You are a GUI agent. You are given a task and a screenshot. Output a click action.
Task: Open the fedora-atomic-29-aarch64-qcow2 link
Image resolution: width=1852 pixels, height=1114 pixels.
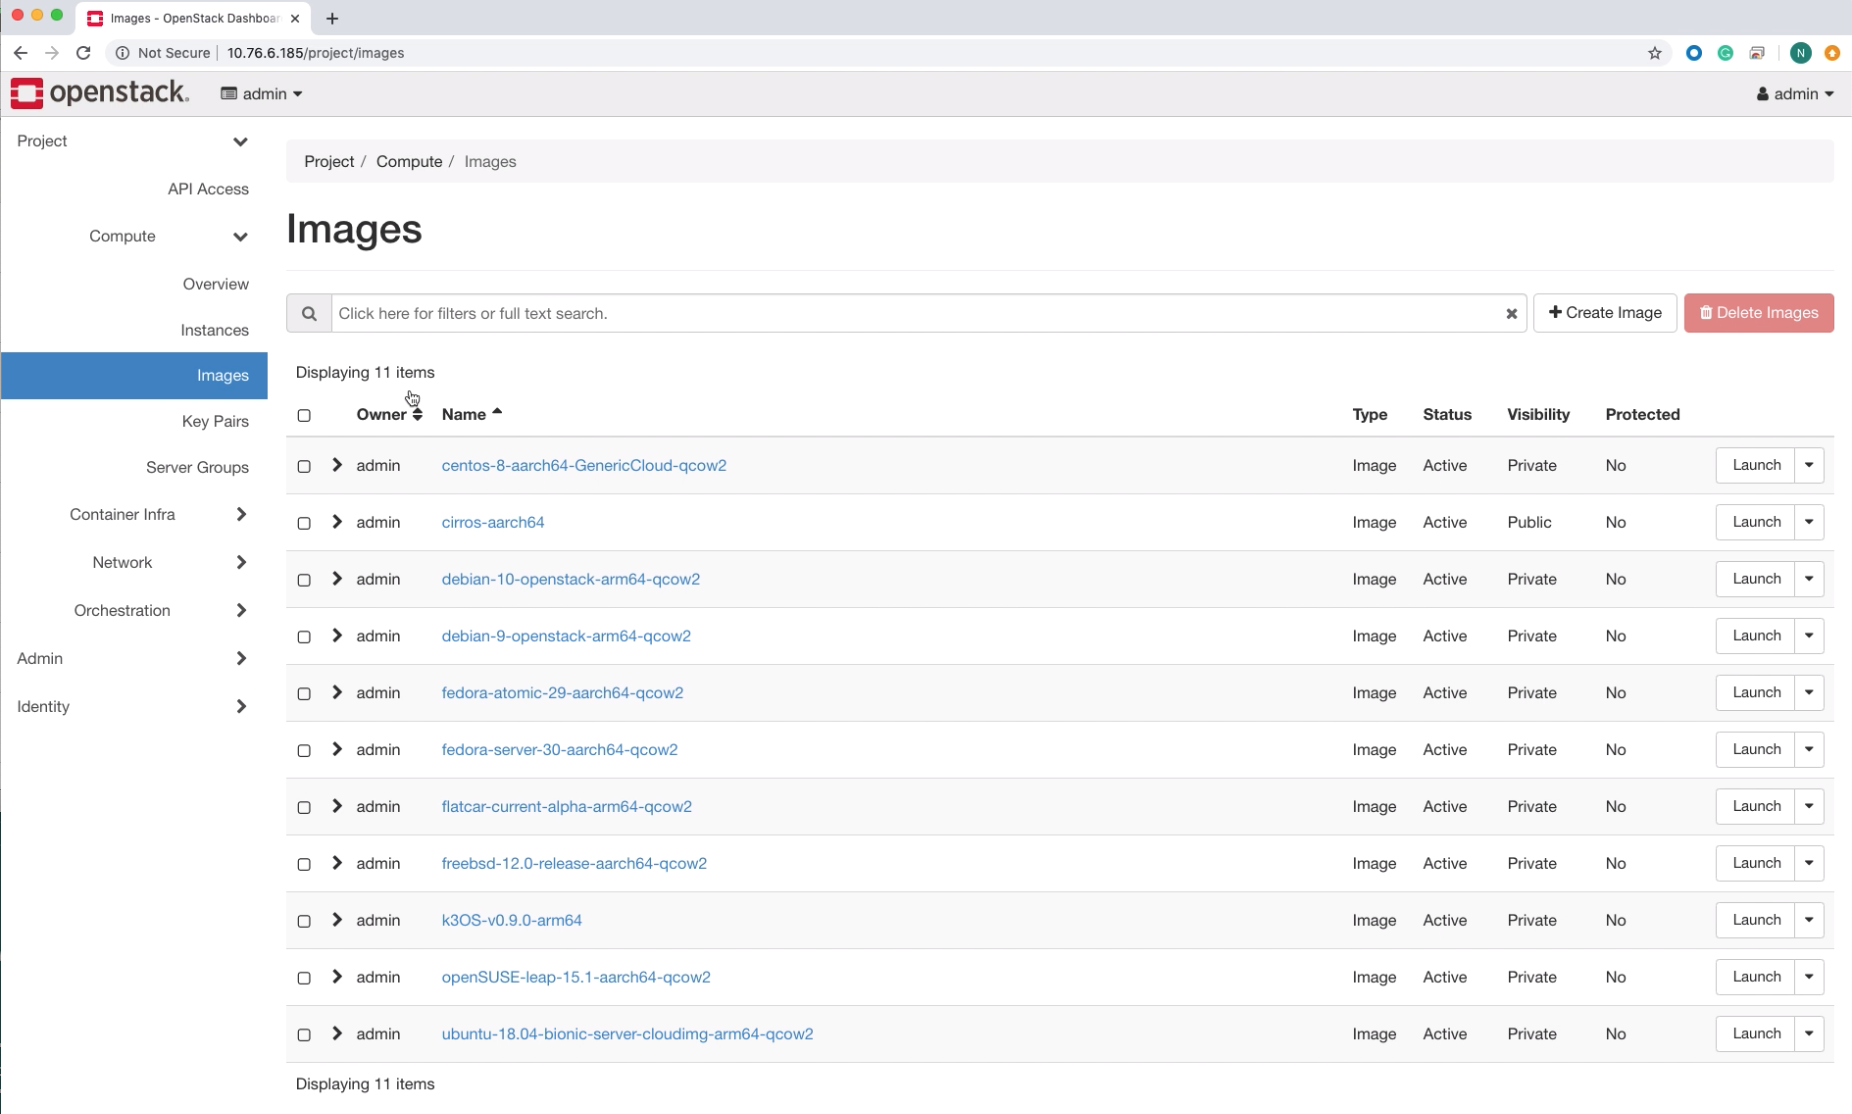[563, 692]
